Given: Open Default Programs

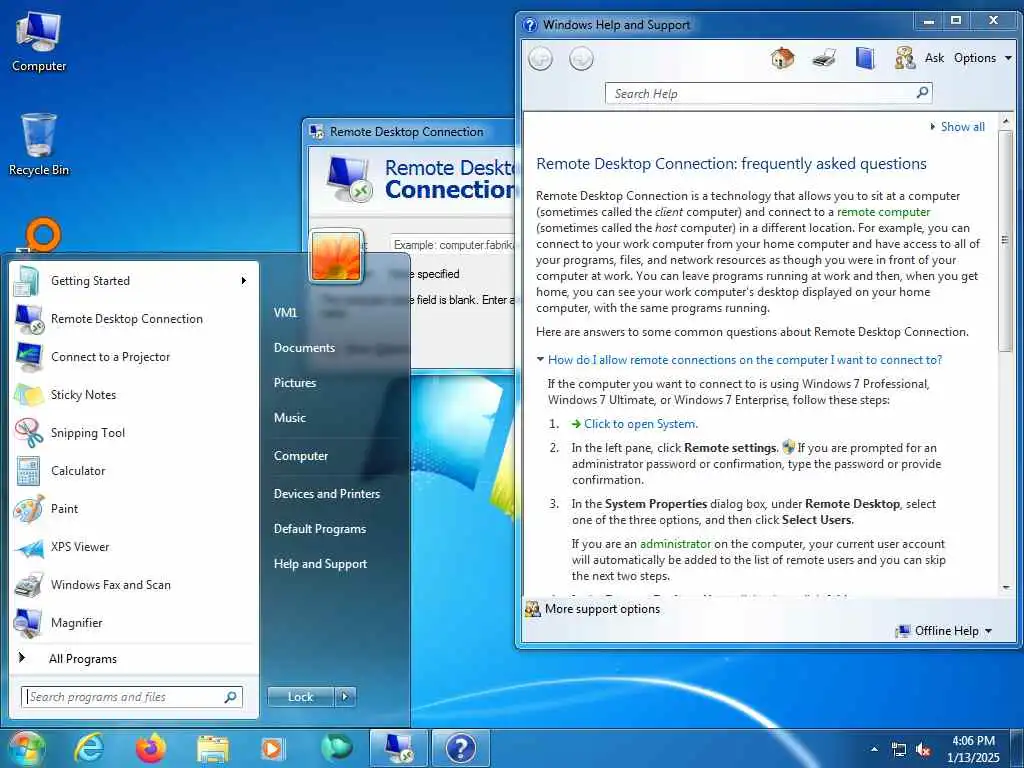Looking at the screenshot, I should click(x=319, y=529).
